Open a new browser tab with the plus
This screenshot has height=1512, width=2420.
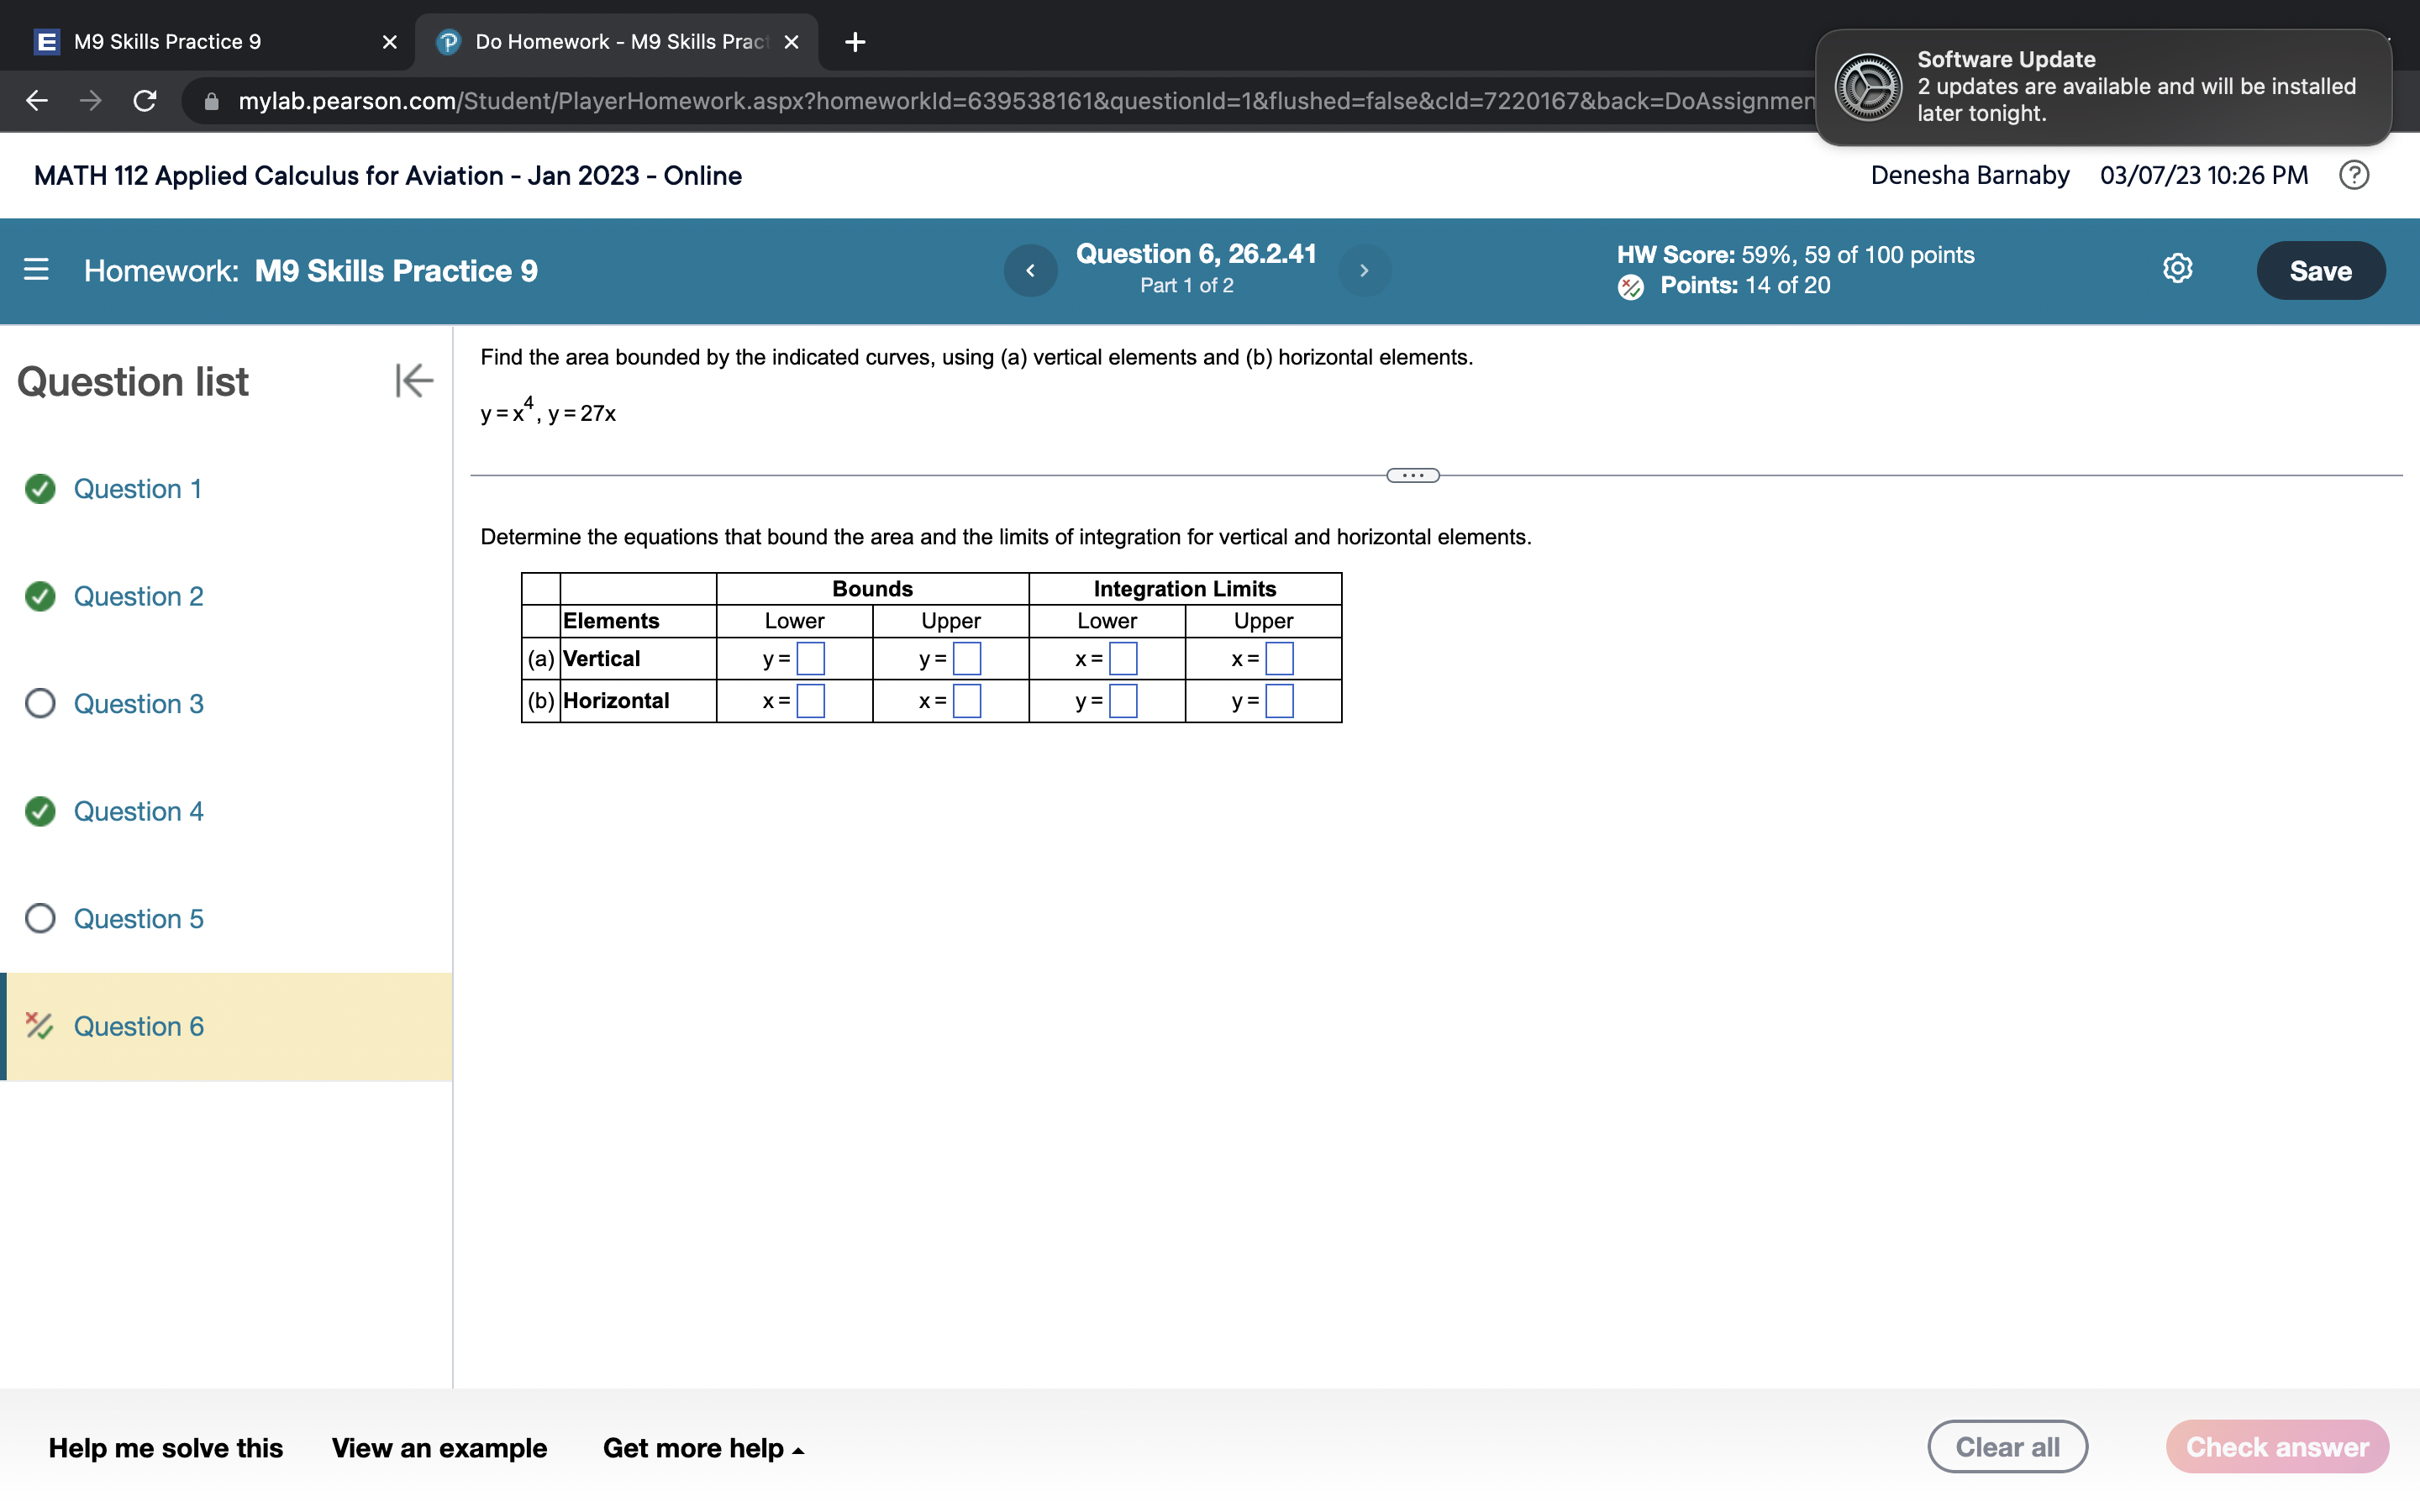(x=854, y=41)
